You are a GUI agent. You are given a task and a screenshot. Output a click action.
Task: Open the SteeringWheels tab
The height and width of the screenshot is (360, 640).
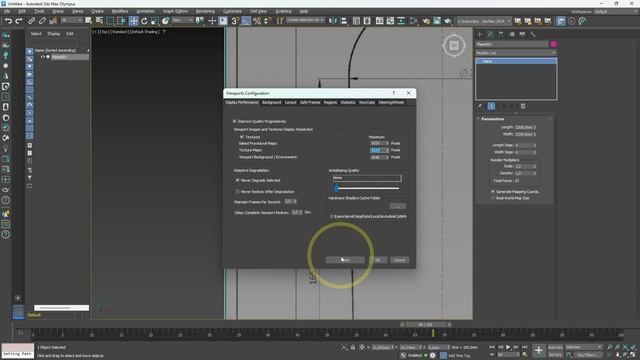tap(391, 102)
